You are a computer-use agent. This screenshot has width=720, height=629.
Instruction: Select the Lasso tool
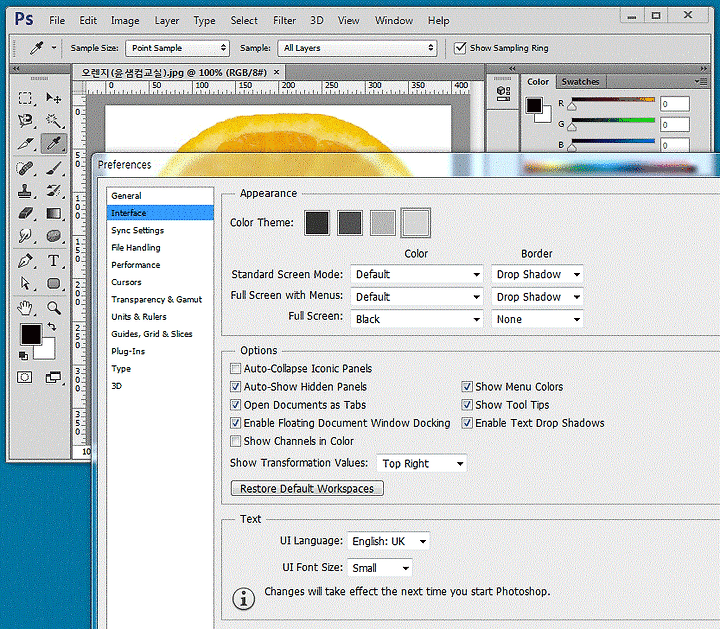25,121
